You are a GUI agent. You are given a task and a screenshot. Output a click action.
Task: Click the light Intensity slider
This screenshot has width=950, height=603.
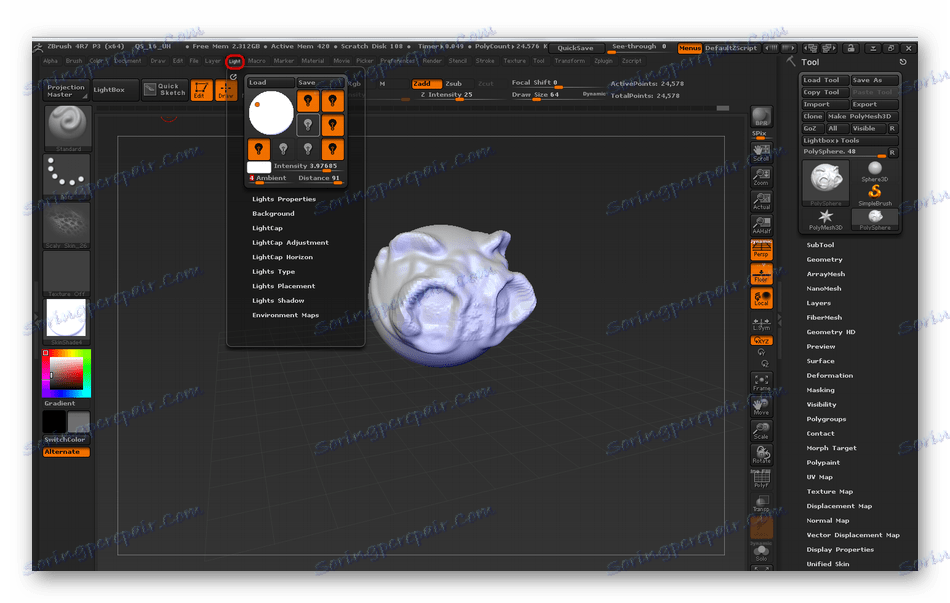[305, 166]
